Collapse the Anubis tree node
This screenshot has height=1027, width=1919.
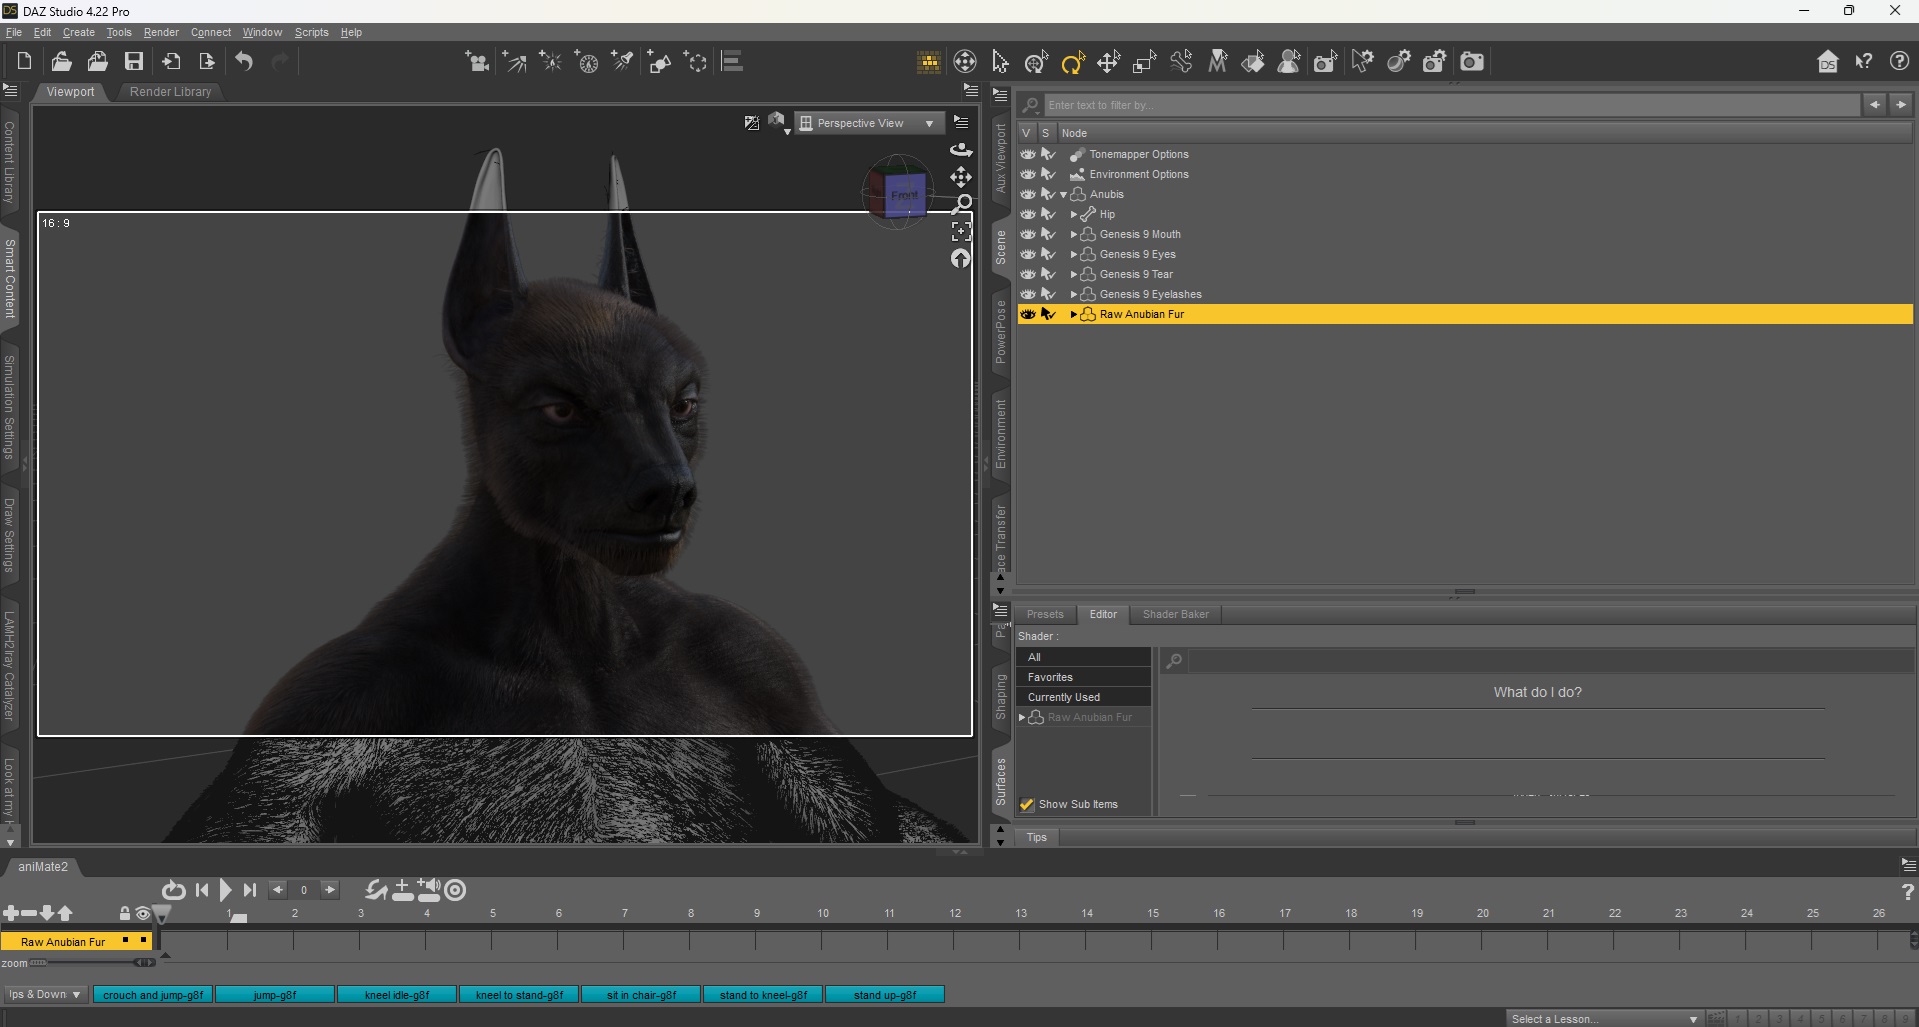click(1063, 195)
